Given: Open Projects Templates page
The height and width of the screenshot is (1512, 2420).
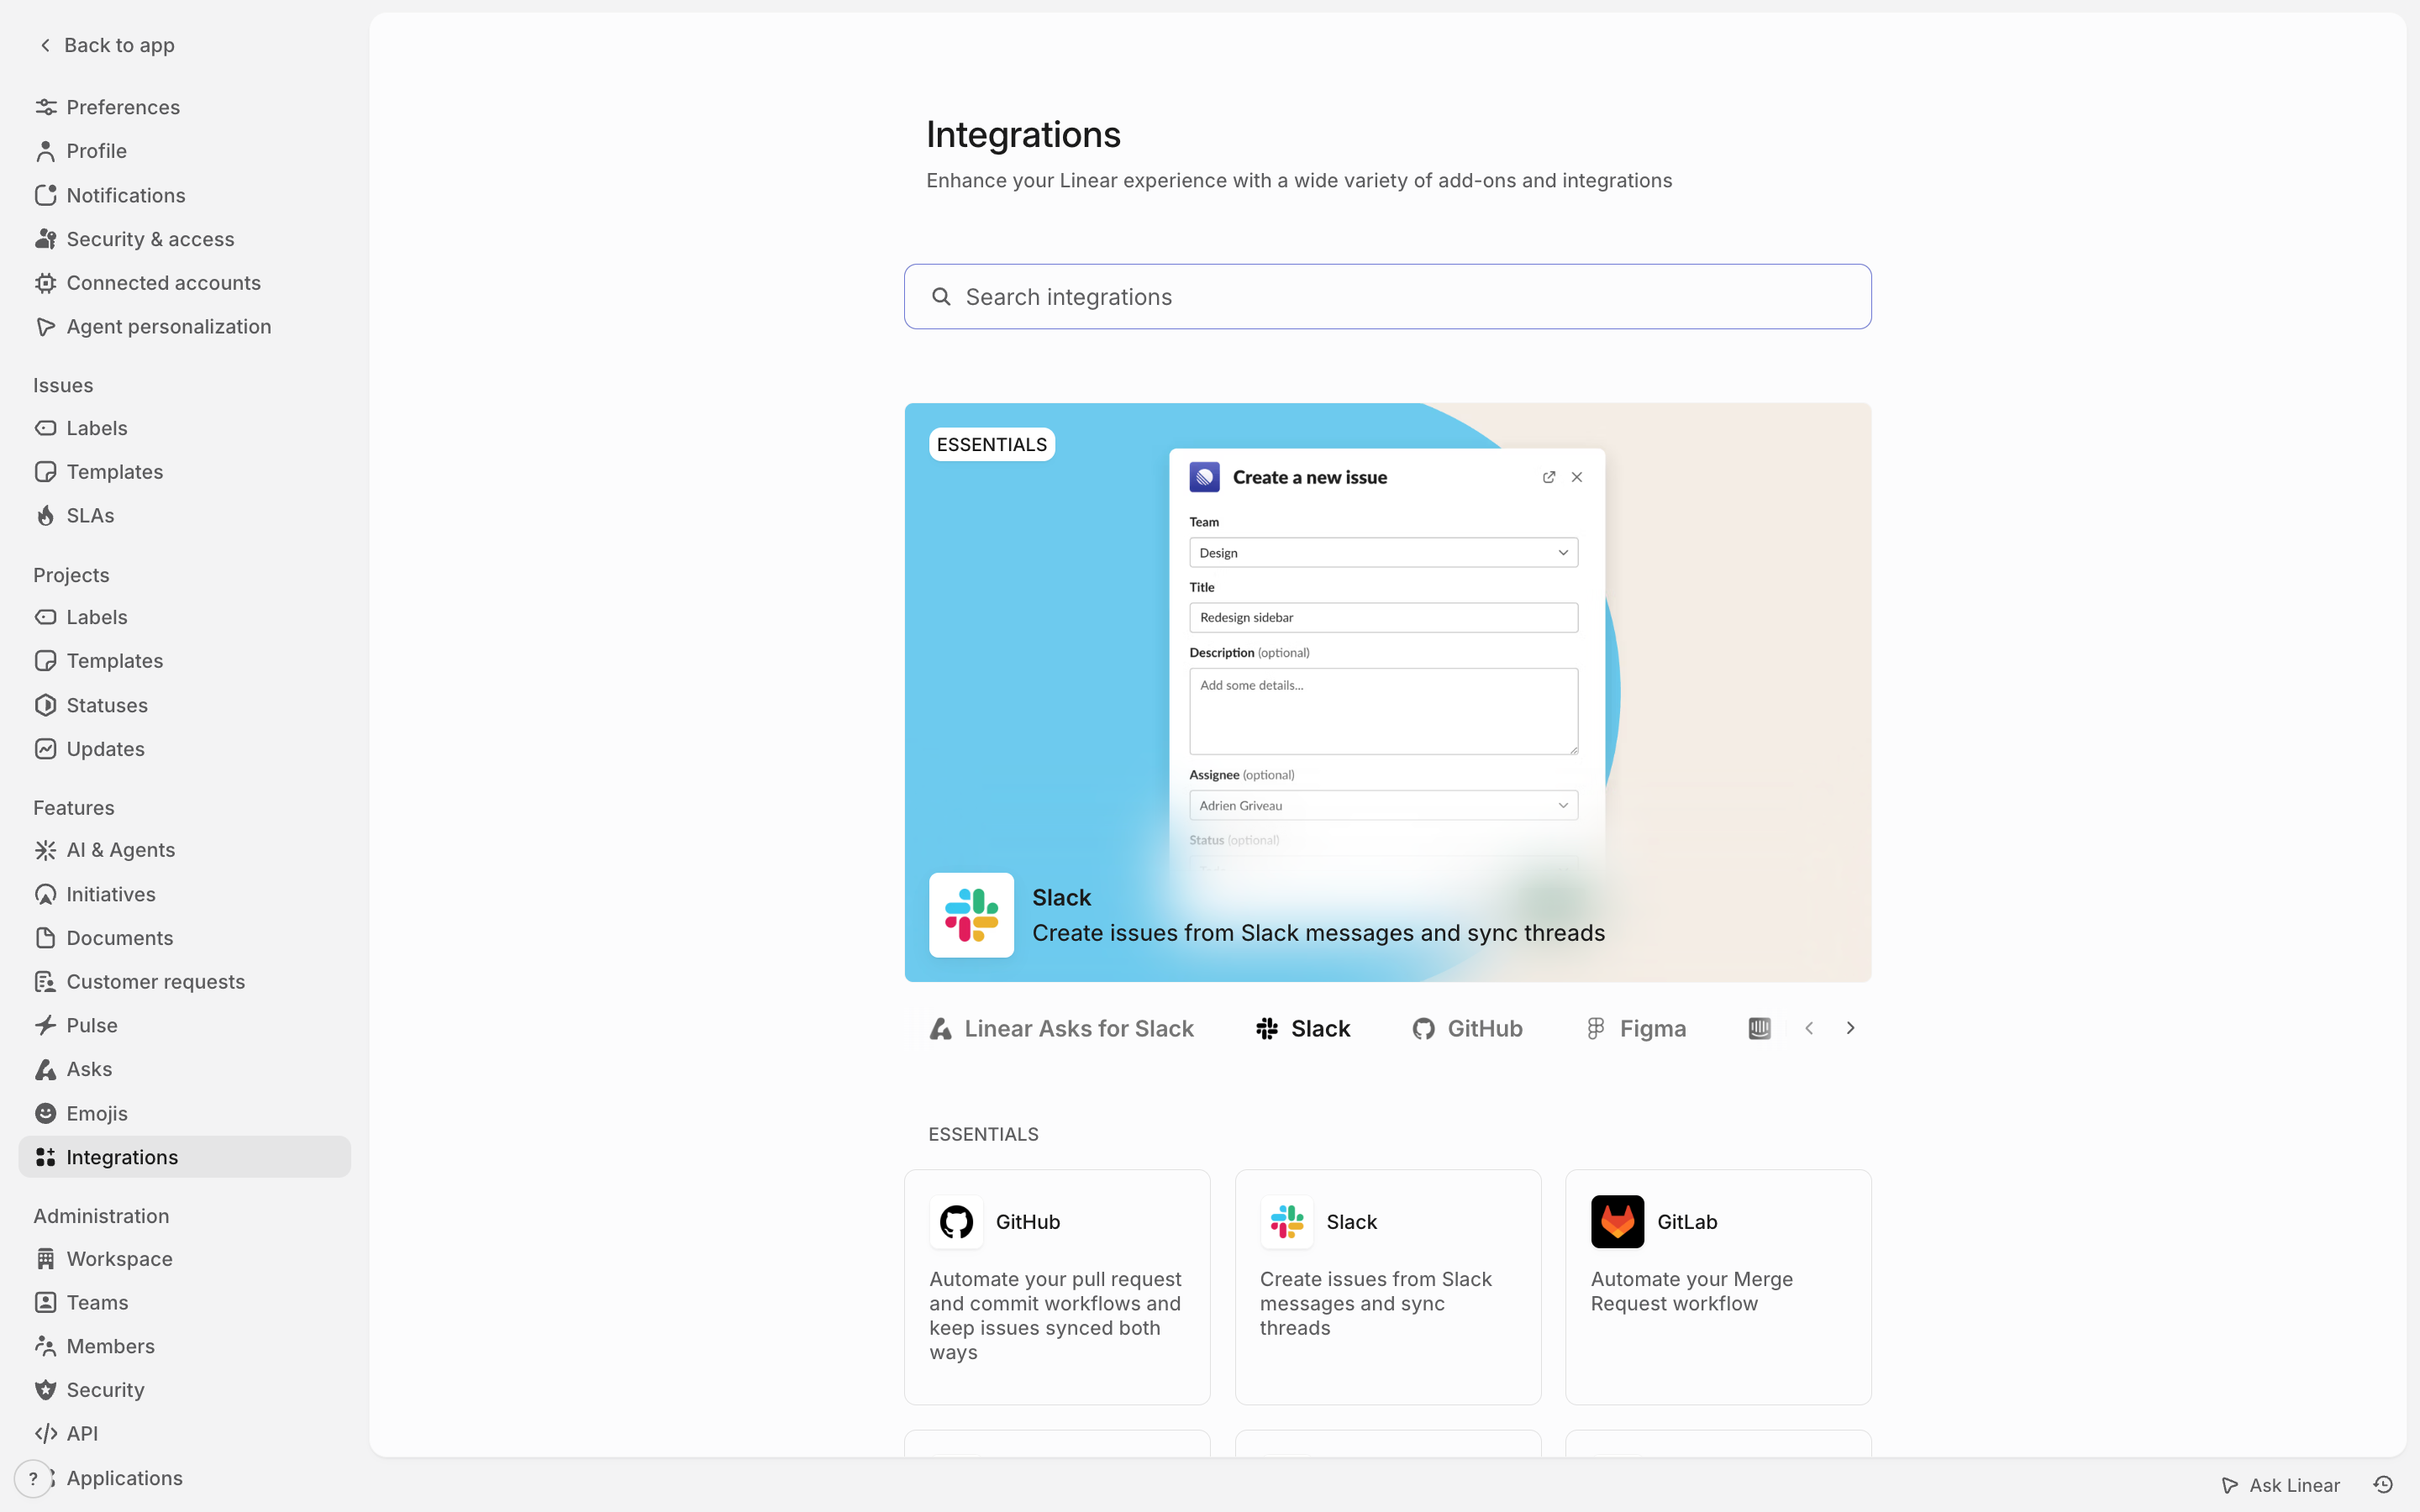Looking at the screenshot, I should [x=185, y=661].
